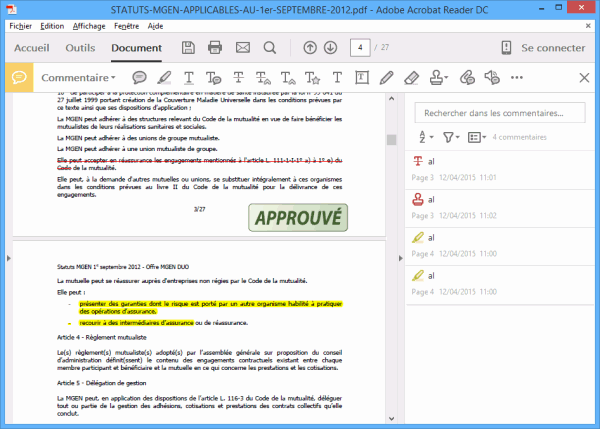Select the eraser tool
This screenshot has width=600, height=429.
click(411, 78)
